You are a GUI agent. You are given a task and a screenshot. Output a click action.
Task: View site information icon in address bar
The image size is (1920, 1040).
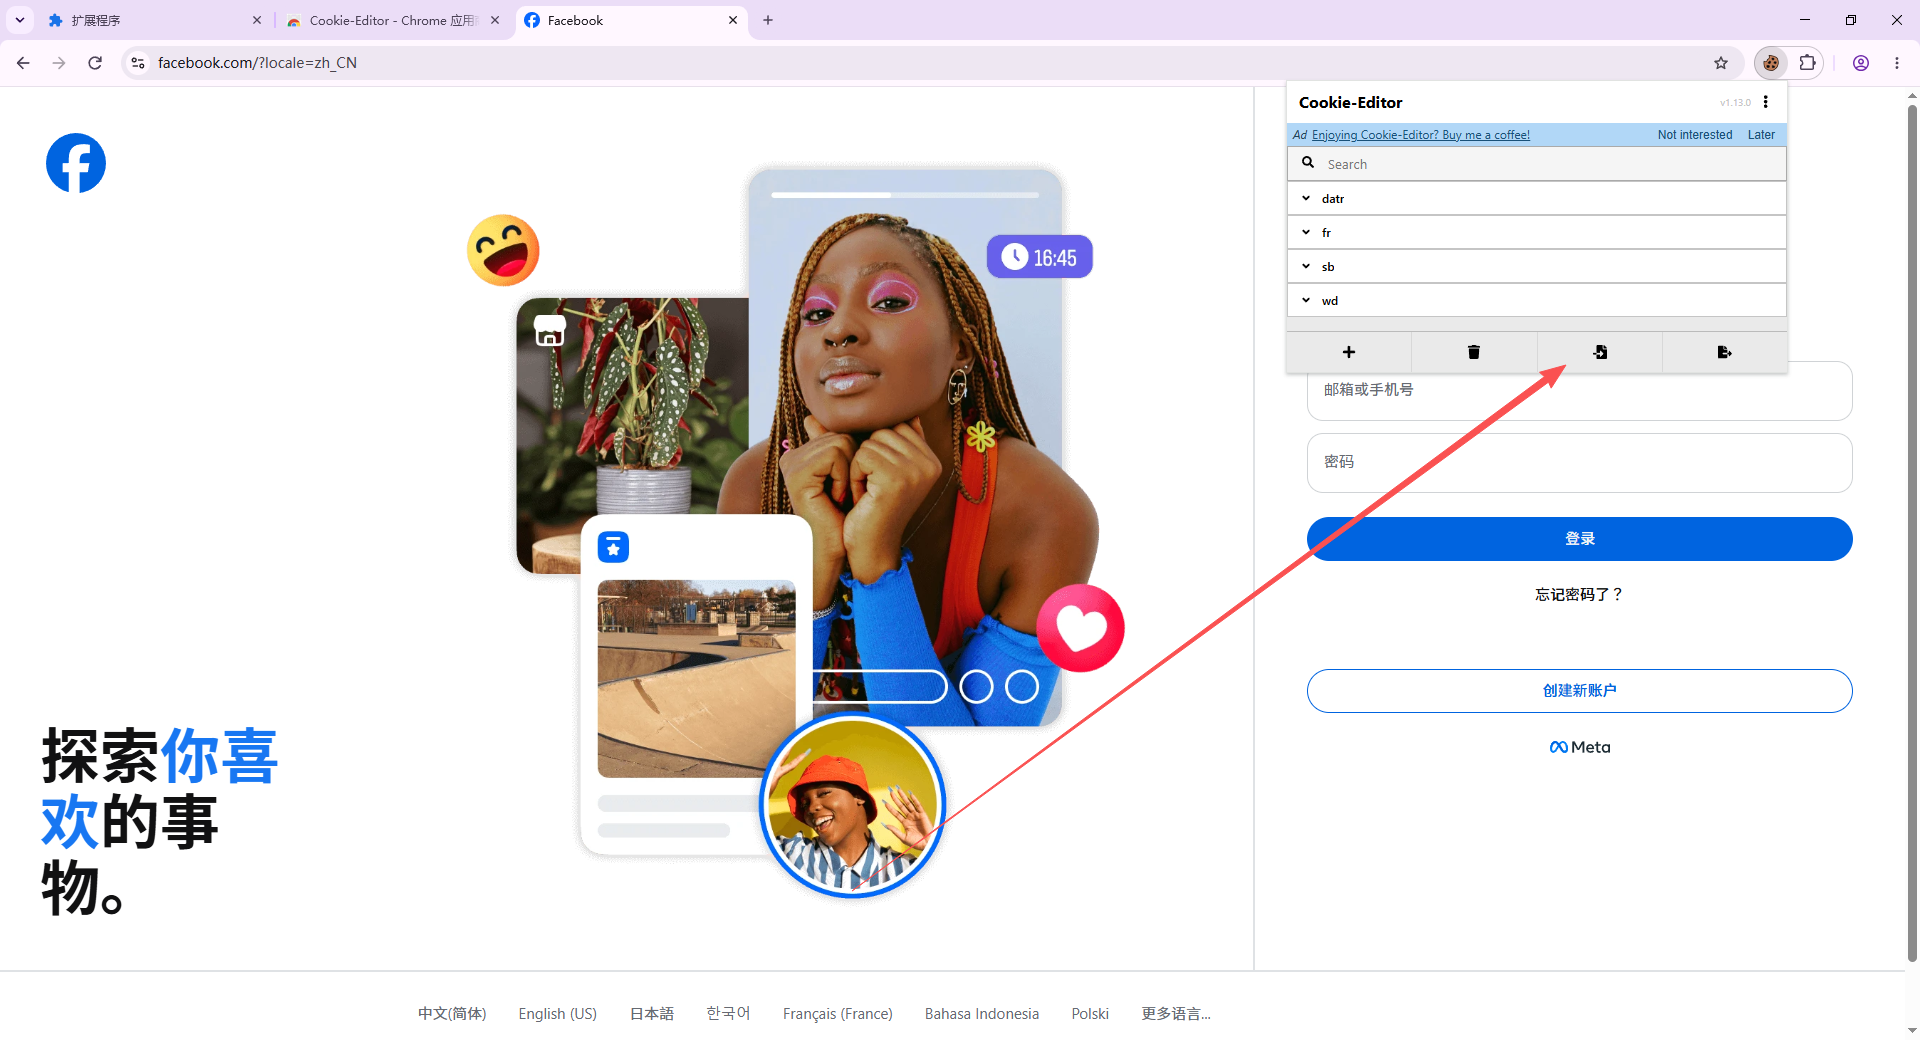tap(138, 63)
